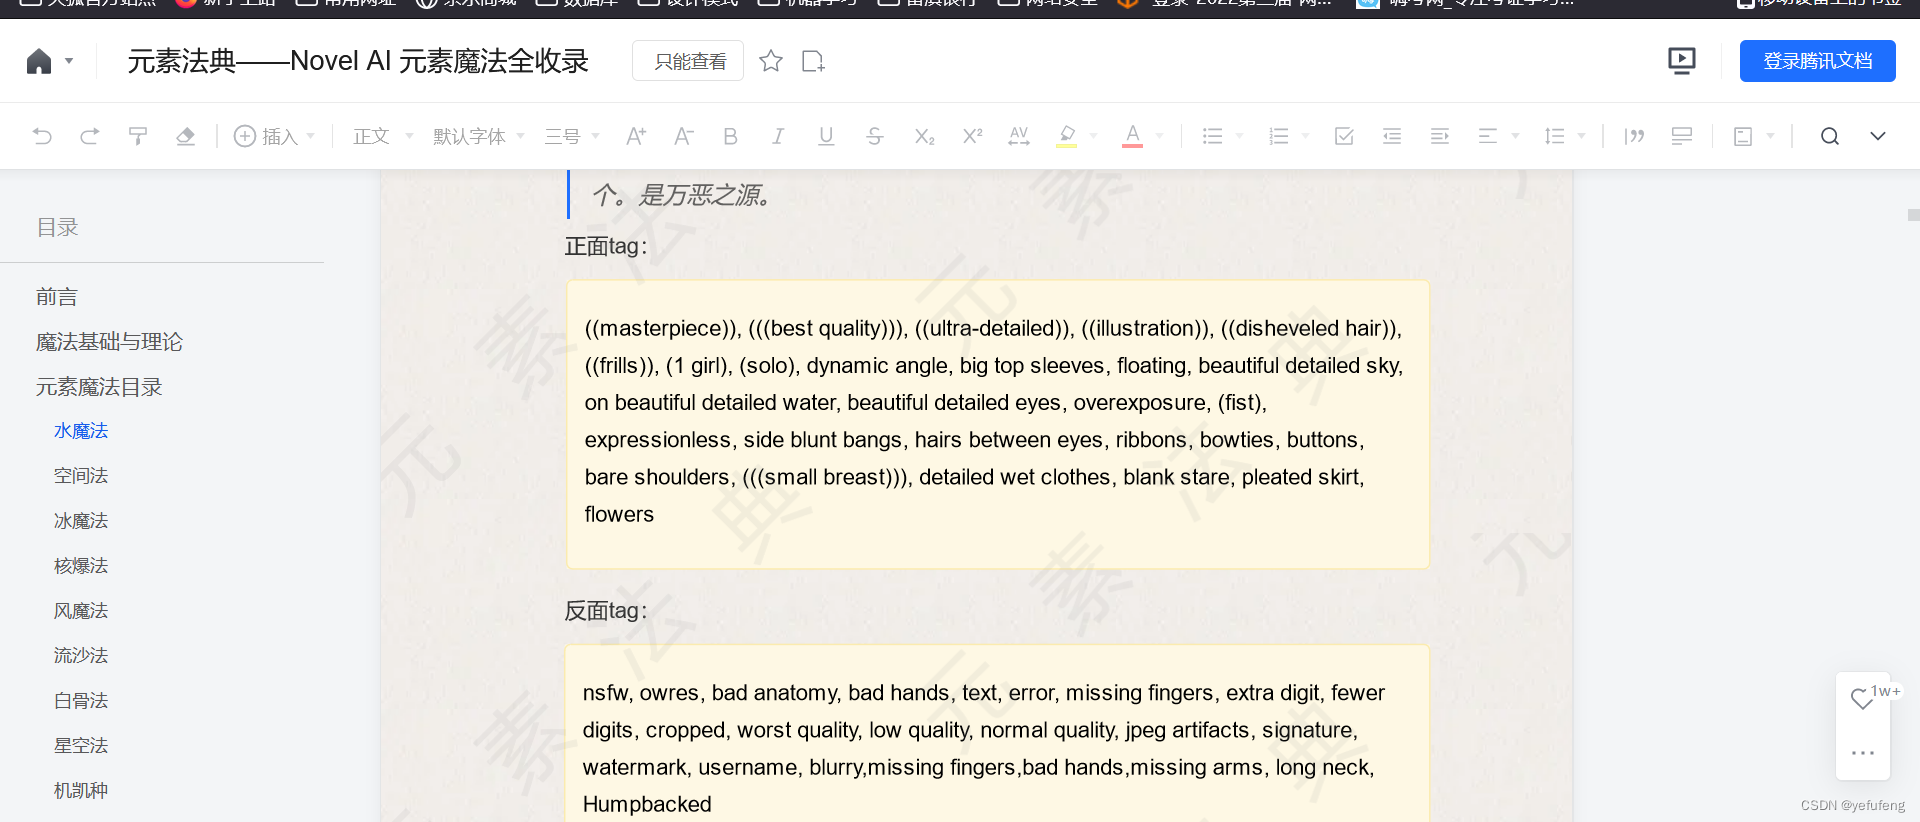The image size is (1920, 822).
Task: Click inside the negative tag text block
Action: (x=998, y=734)
